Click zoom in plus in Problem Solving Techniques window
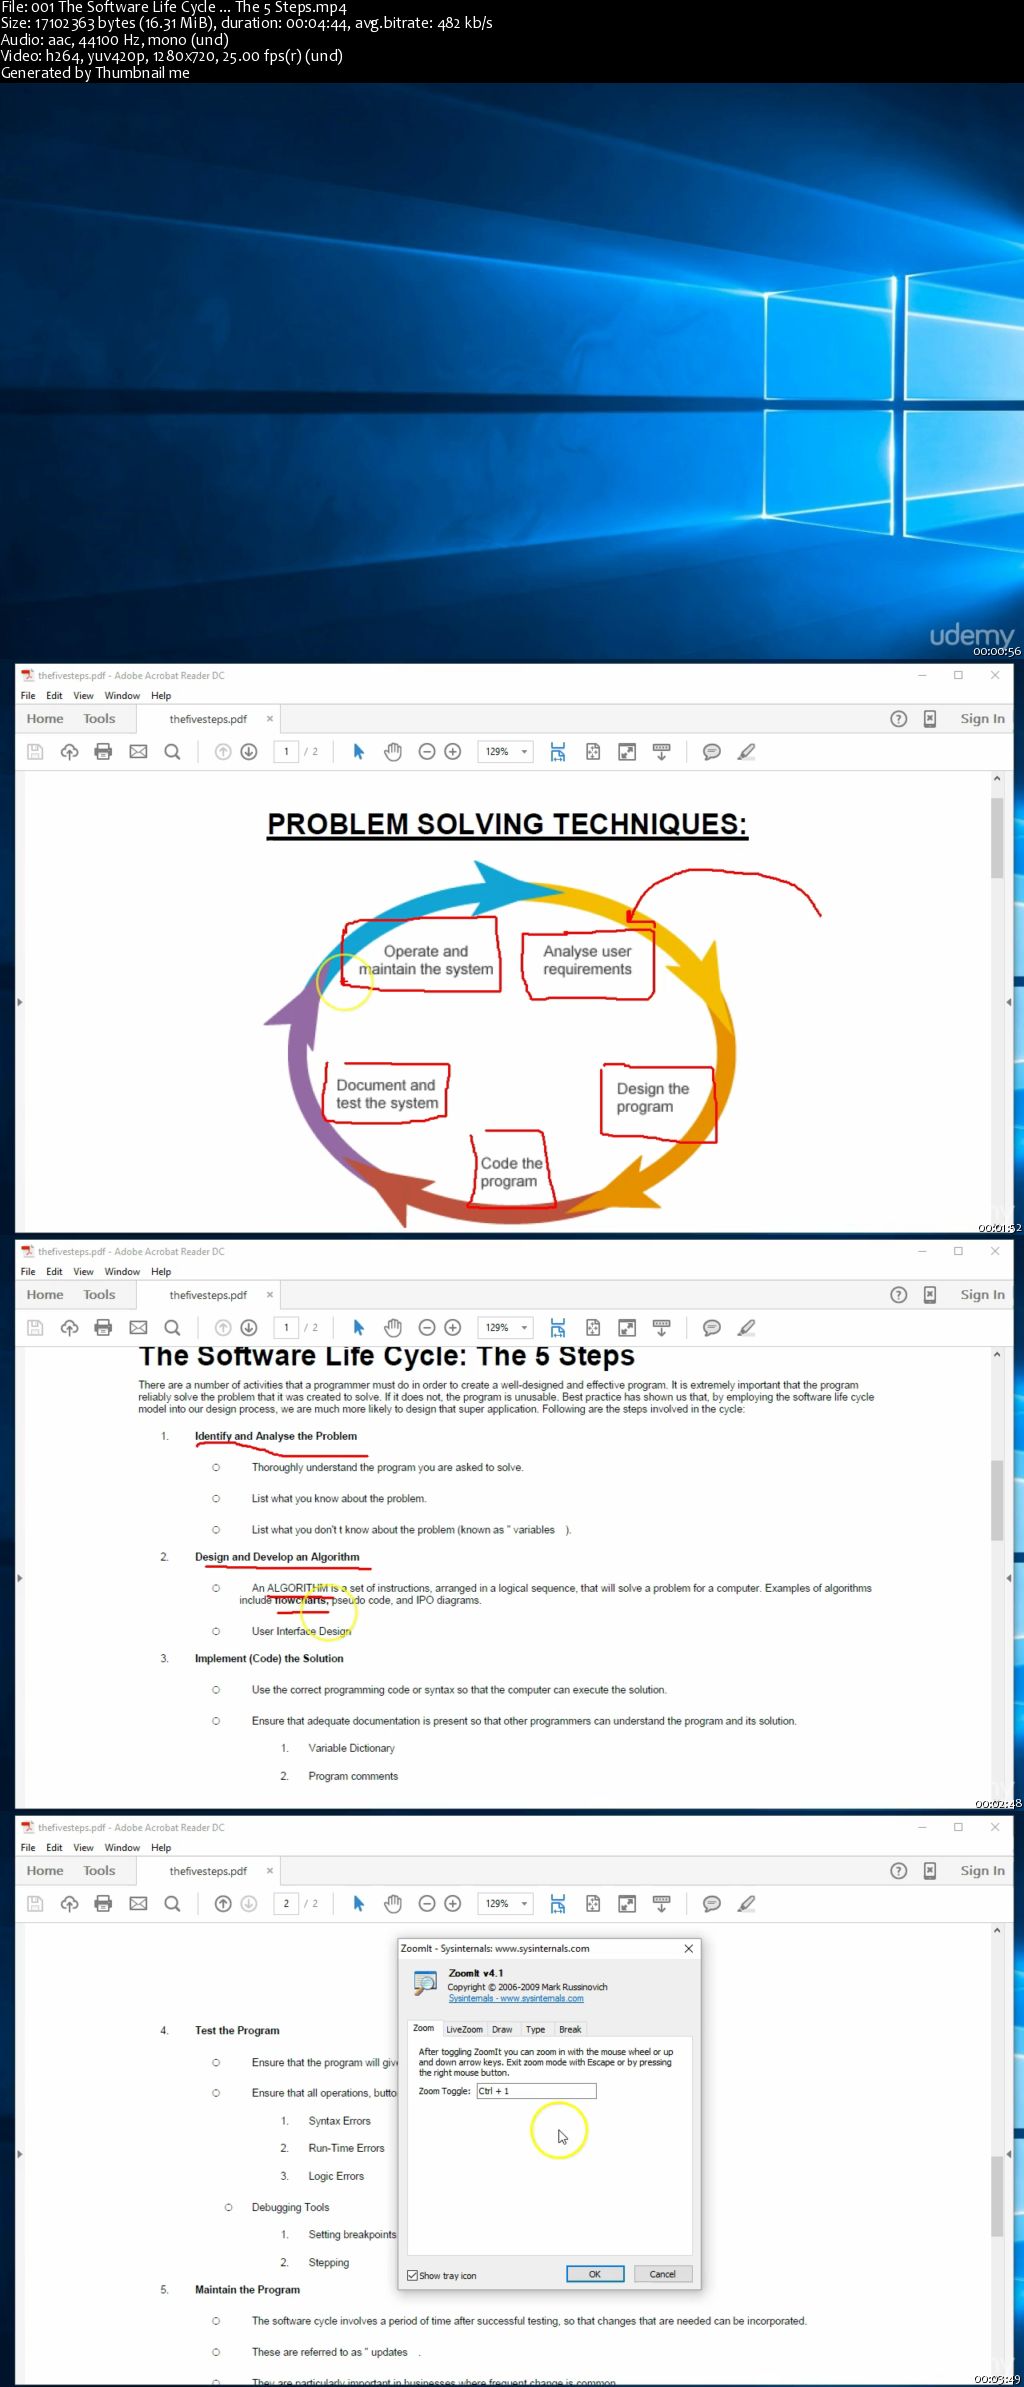This screenshot has width=1024, height=2387. coord(453,752)
